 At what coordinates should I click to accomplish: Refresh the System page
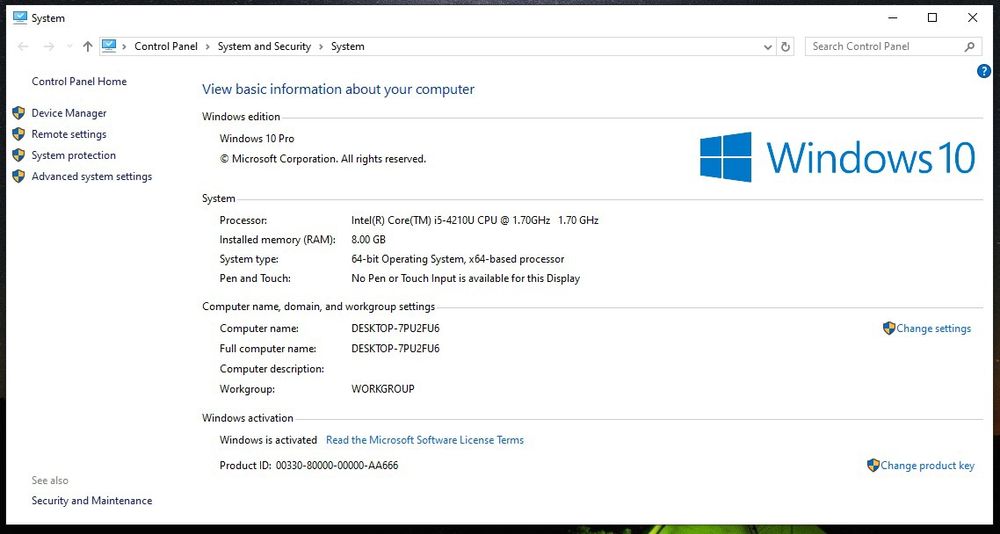pyautogui.click(x=786, y=47)
